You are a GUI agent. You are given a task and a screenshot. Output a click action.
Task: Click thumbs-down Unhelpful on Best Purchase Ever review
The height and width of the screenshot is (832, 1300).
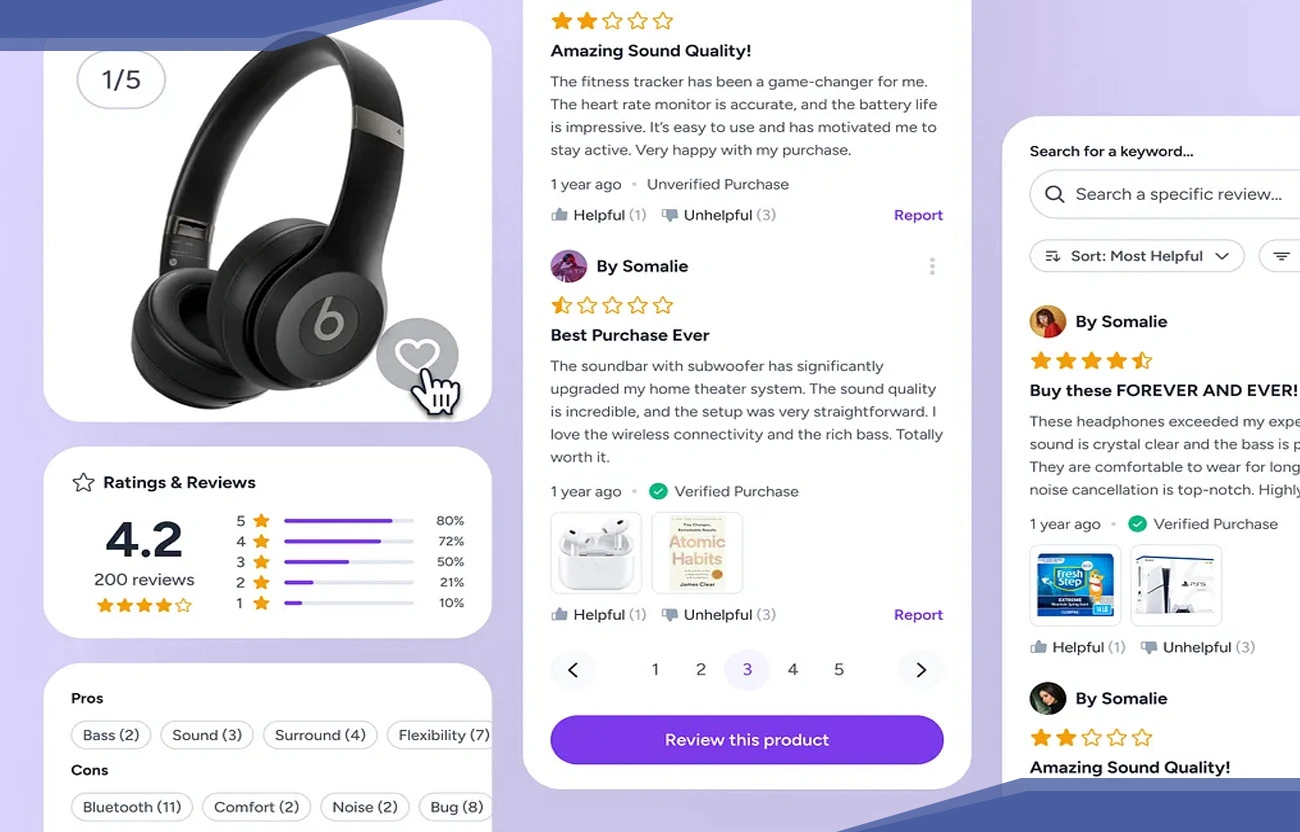718,615
